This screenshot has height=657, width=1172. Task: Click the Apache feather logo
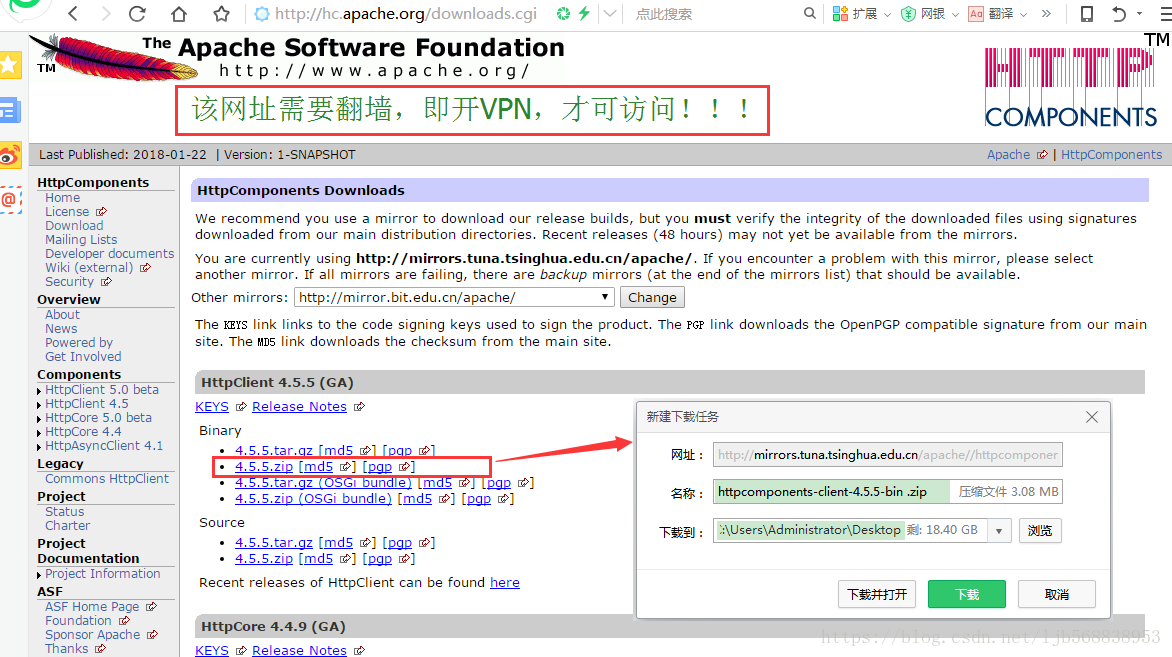pyautogui.click(x=112, y=58)
